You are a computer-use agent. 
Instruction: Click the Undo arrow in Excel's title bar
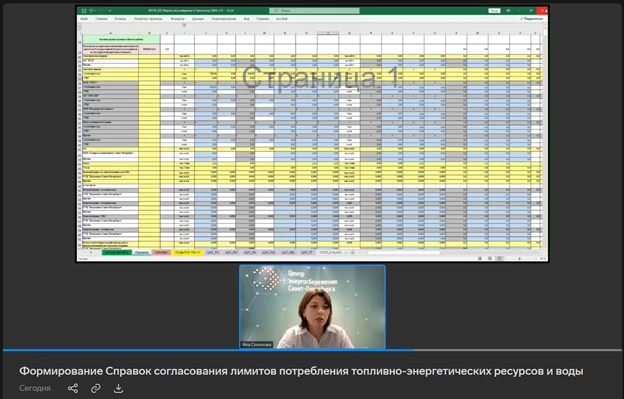[x=91, y=11]
